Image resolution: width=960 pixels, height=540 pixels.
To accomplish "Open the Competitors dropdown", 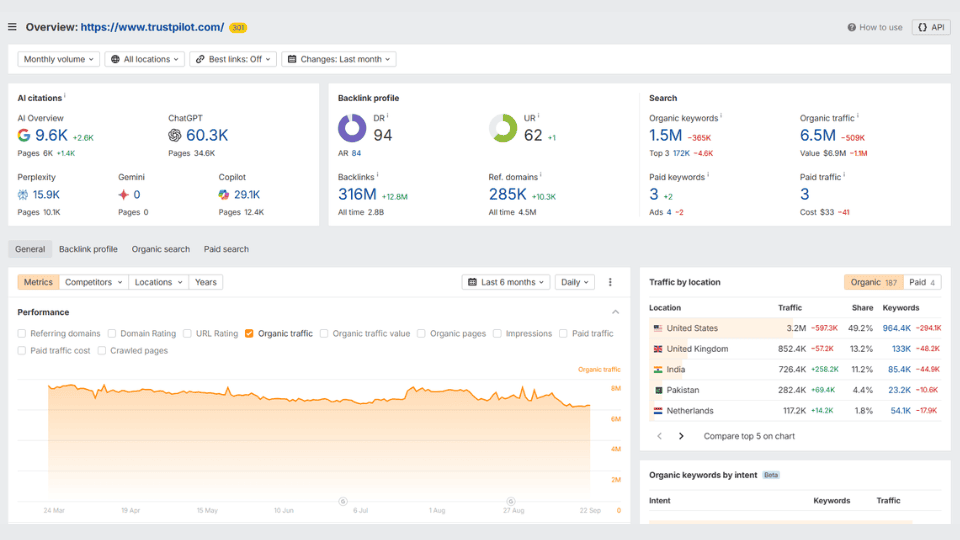I will point(94,282).
